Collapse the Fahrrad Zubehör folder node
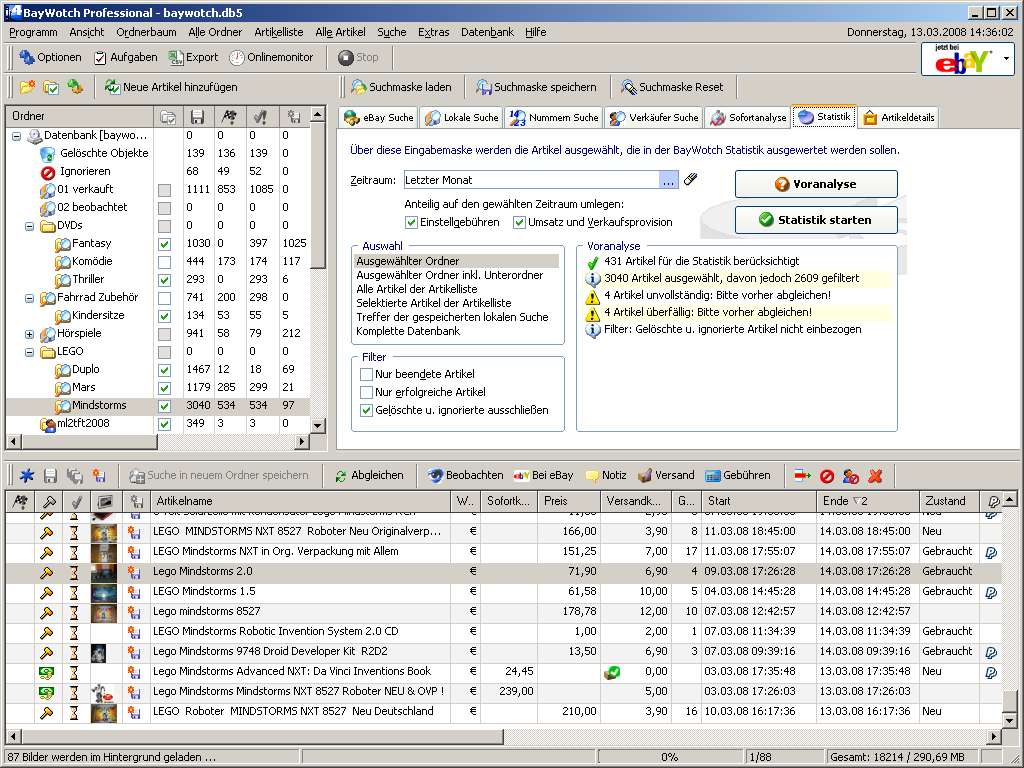The height and width of the screenshot is (768, 1024). pos(29,298)
